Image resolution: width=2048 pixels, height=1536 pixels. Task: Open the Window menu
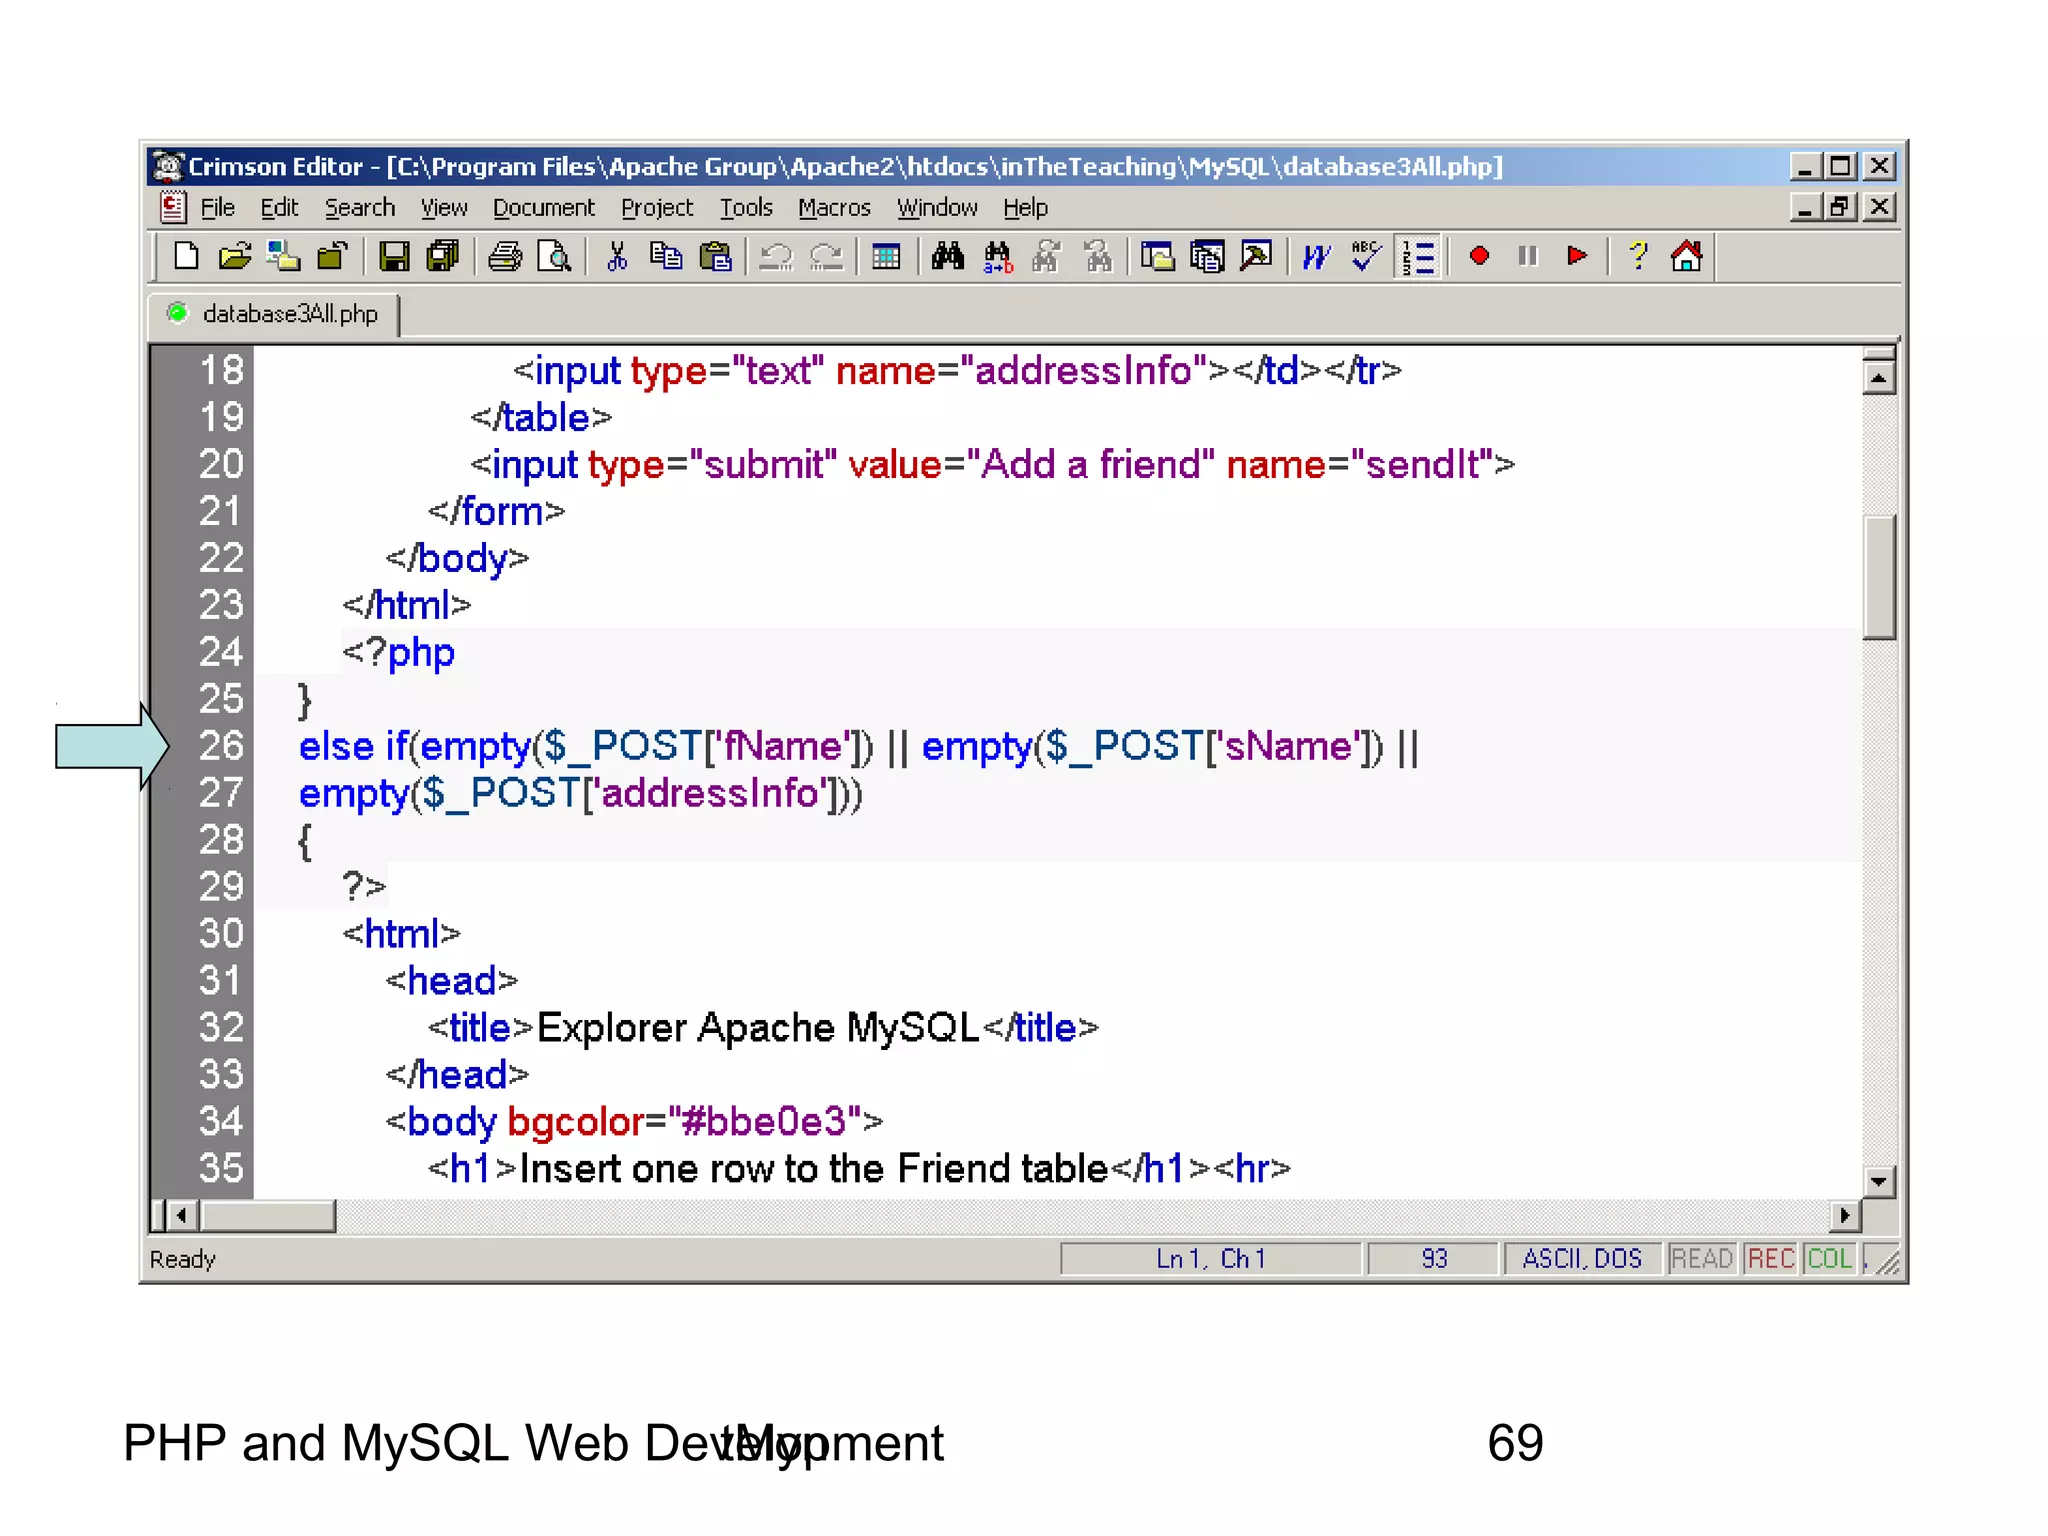[937, 208]
